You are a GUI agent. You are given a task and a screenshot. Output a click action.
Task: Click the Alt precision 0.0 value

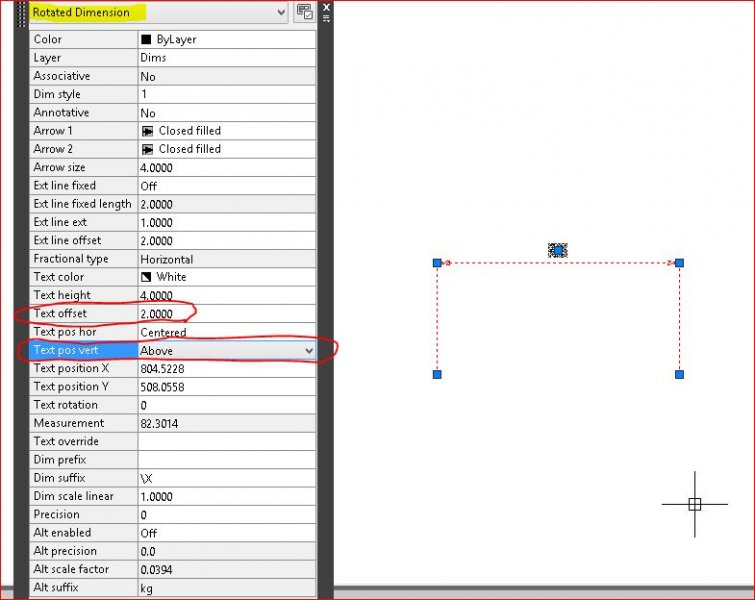pyautogui.click(x=227, y=551)
